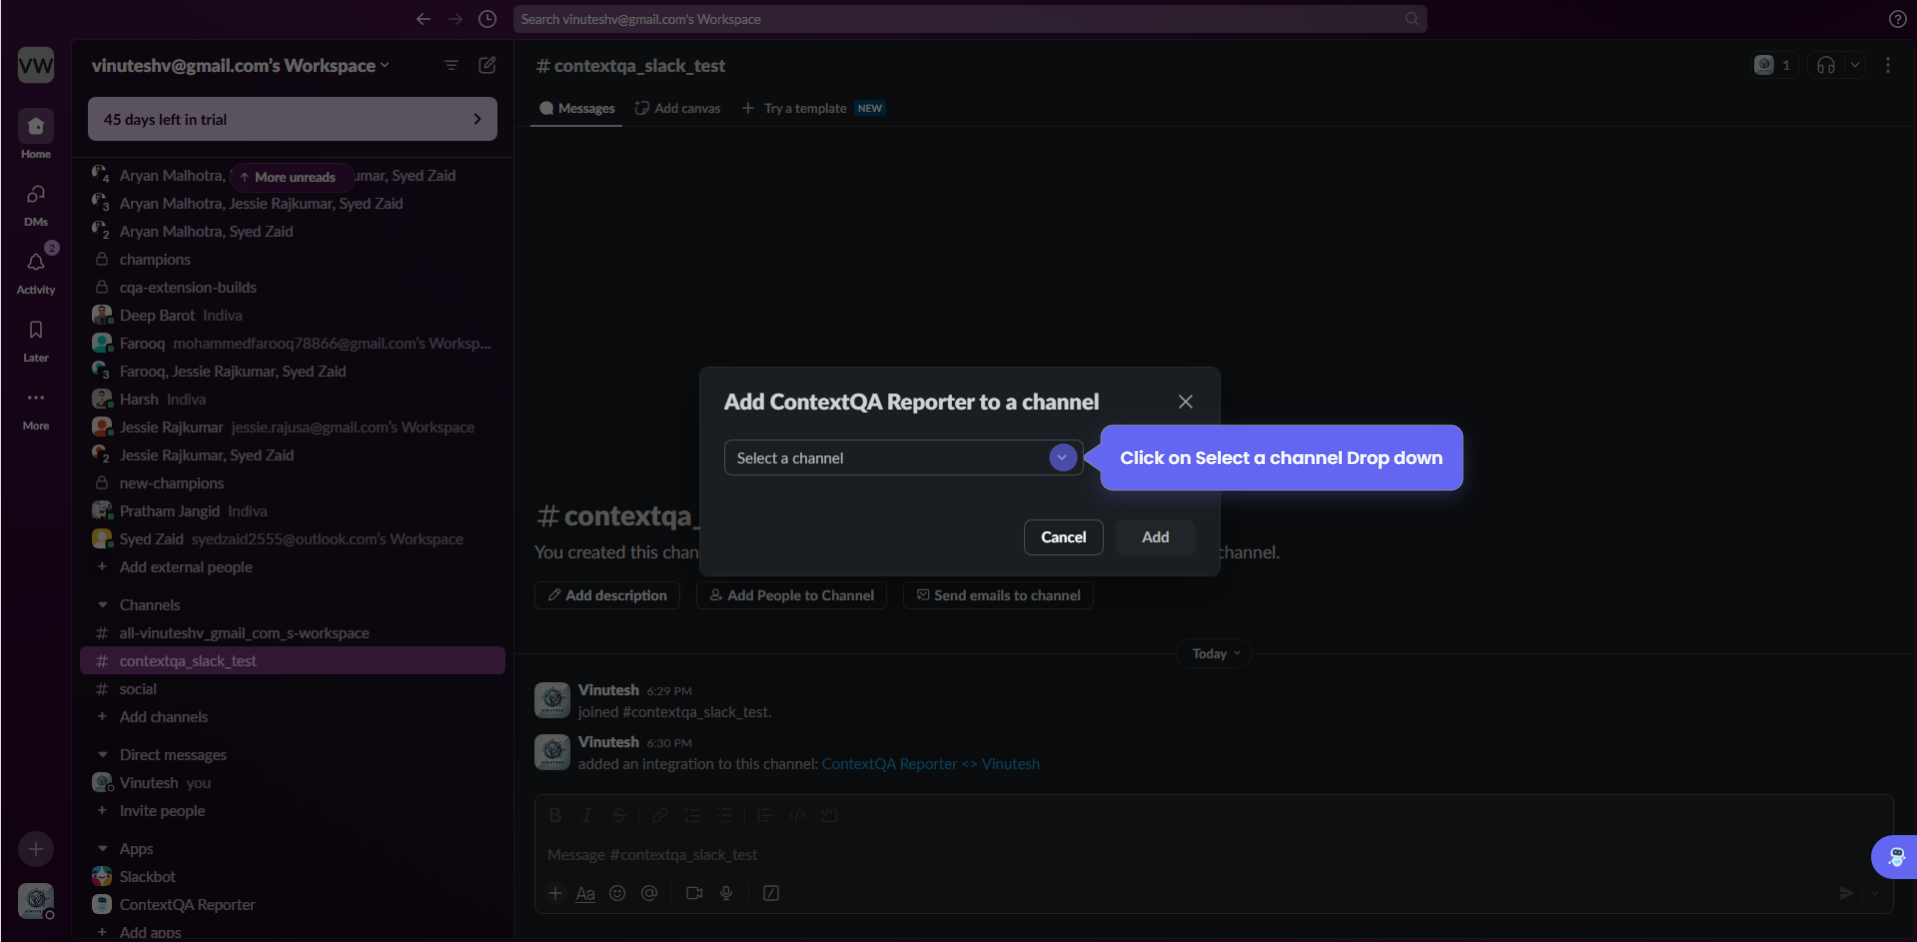The width and height of the screenshot is (1917, 942).
Task: Click the workspace search field
Action: (960, 19)
